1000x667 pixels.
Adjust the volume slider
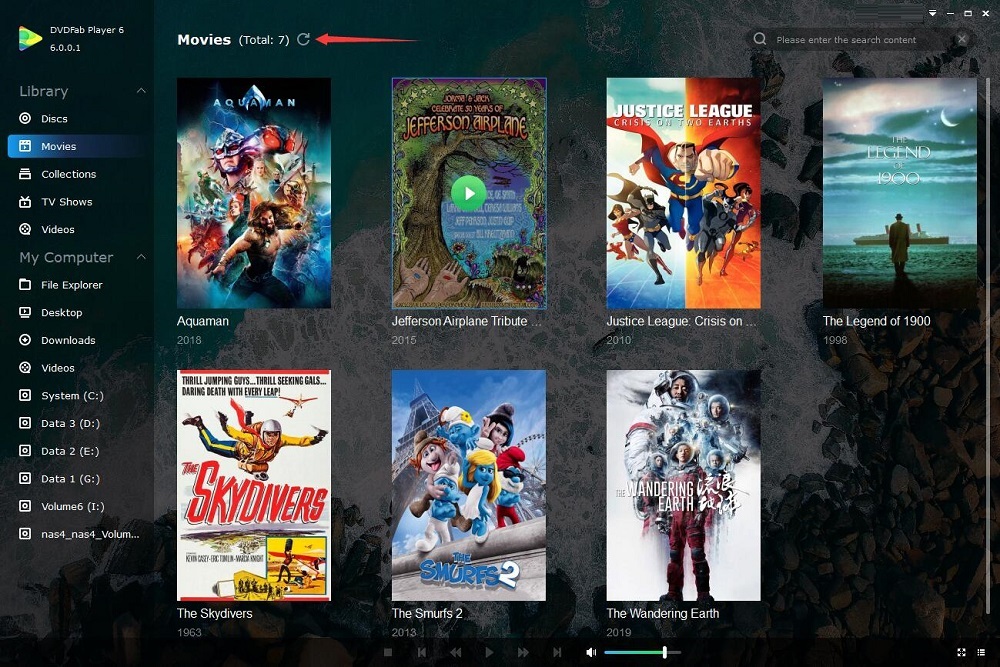[x=642, y=652]
